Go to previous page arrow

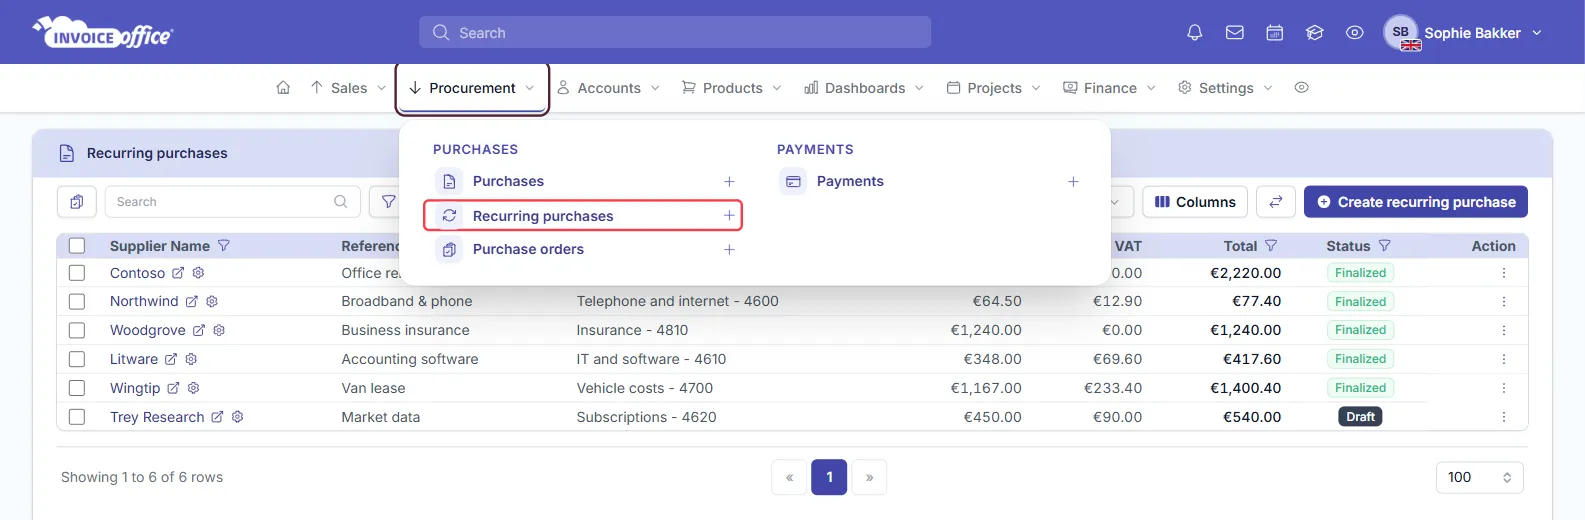click(789, 477)
